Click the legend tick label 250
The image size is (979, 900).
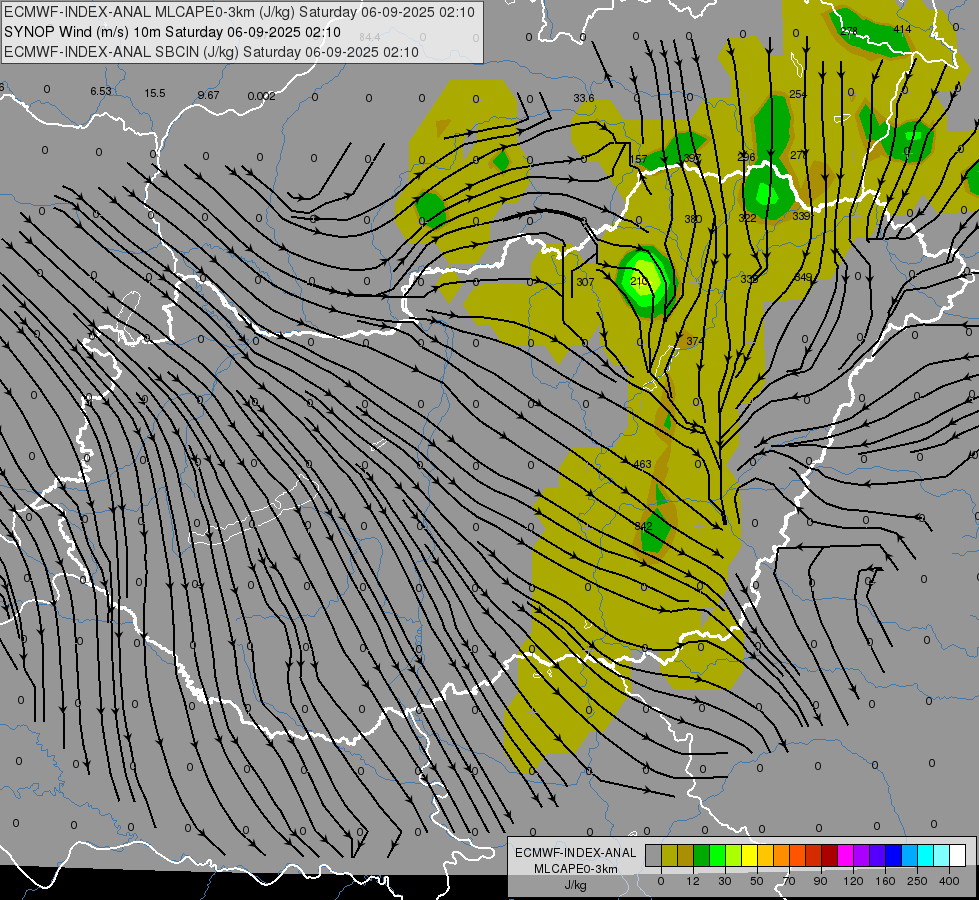tap(917, 881)
